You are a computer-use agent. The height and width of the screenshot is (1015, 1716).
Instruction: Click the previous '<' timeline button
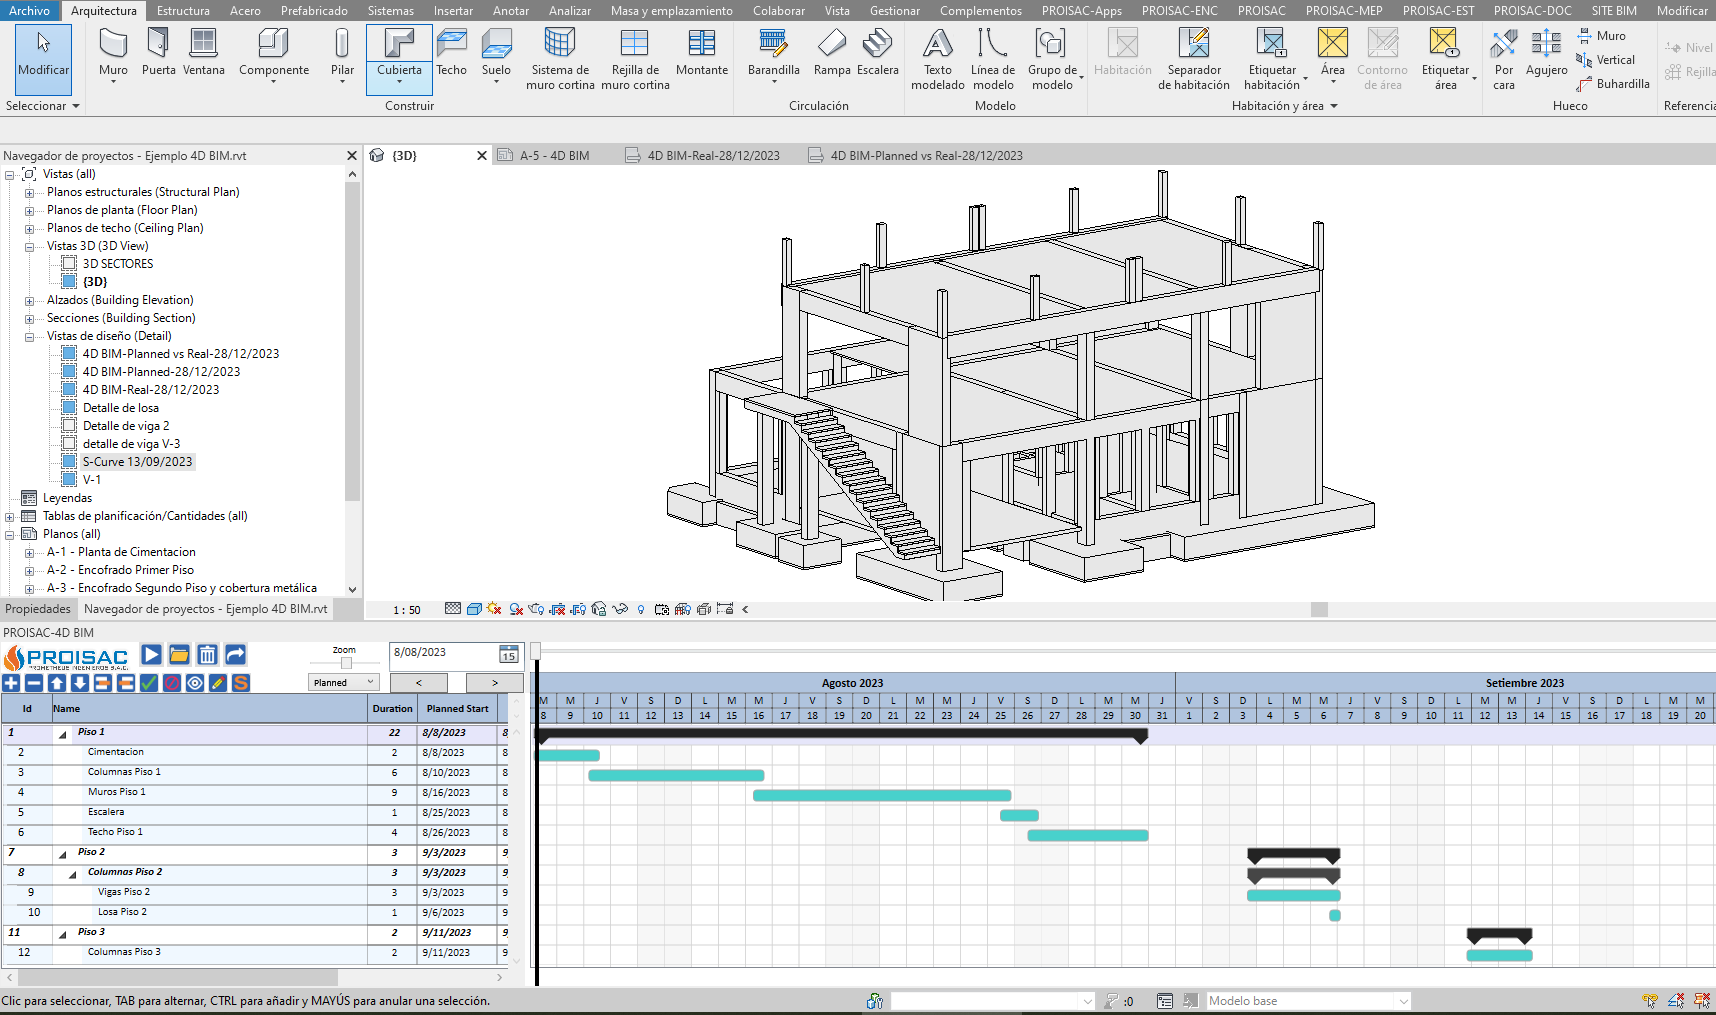click(x=418, y=682)
